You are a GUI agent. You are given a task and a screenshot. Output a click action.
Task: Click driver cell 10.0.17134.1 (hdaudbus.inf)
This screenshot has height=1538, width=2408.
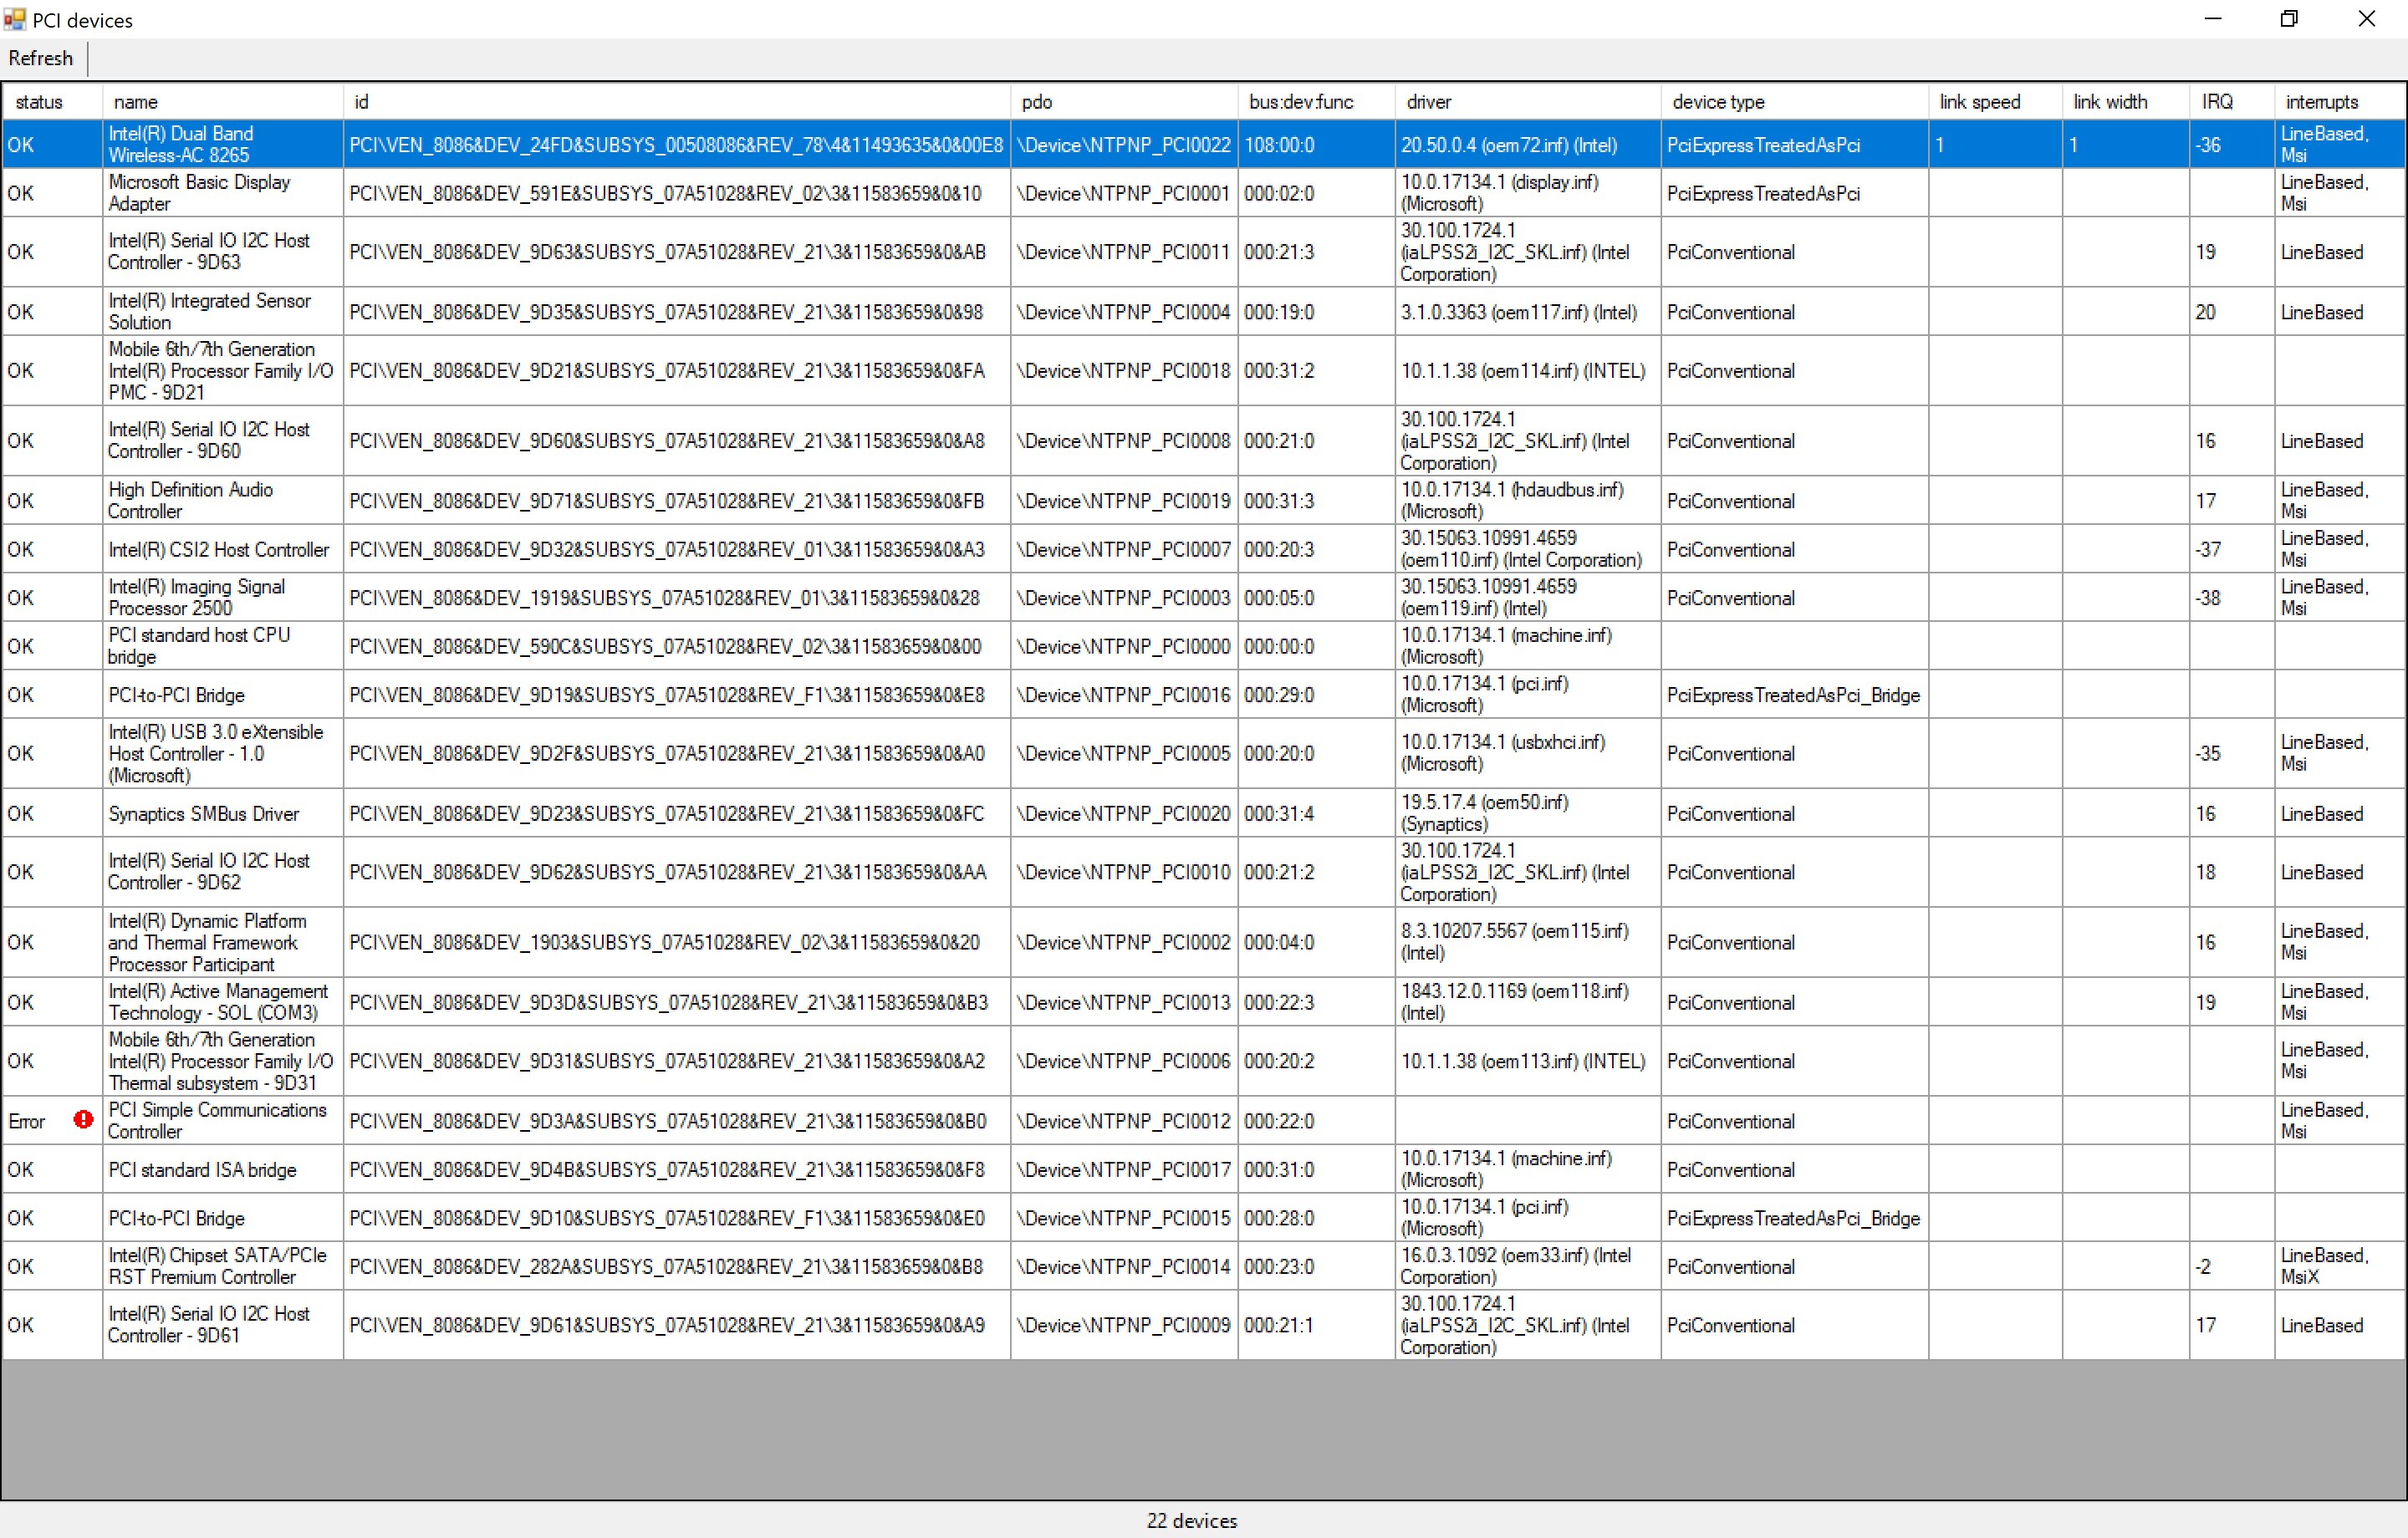click(1528, 501)
